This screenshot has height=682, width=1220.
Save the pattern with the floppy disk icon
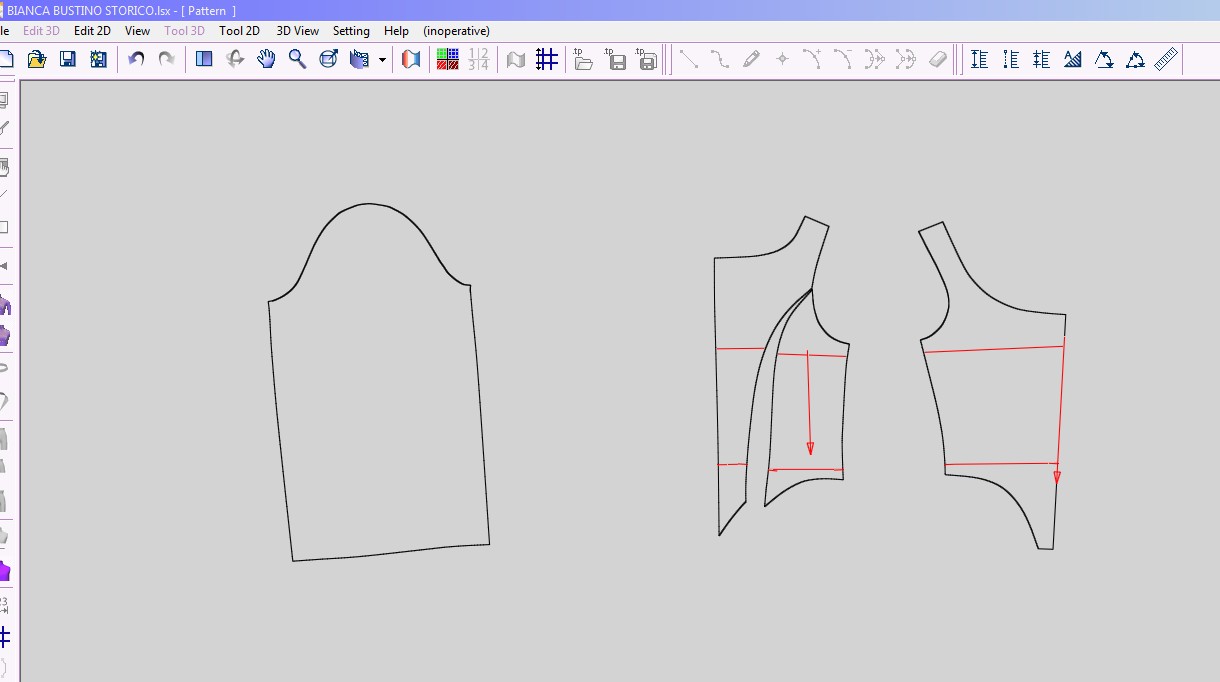[67, 59]
